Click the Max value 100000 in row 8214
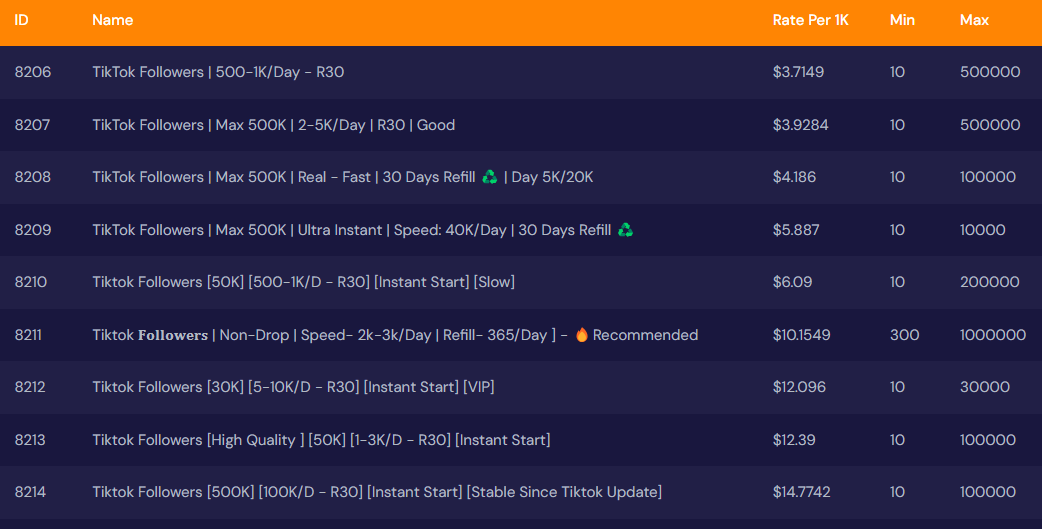This screenshot has width=1042, height=529. (988, 492)
